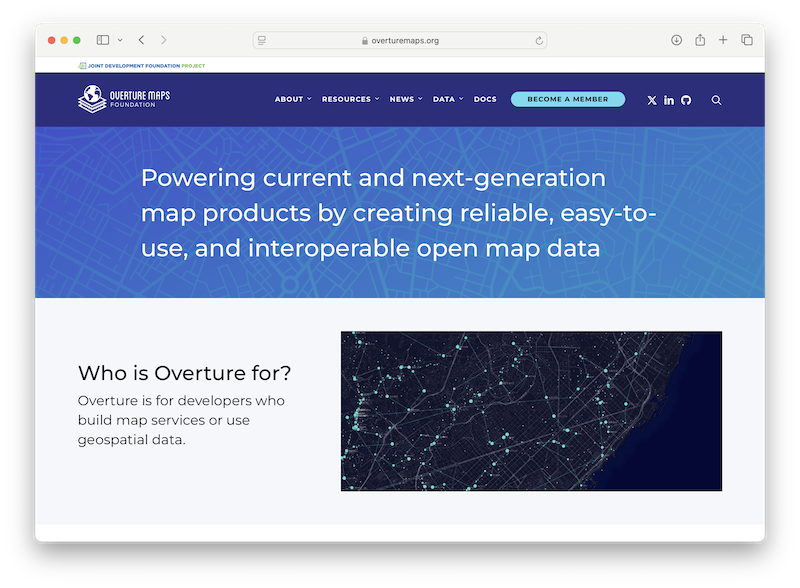The height and width of the screenshot is (588, 800).
Task: Expand the Resources menu chevron
Action: pyautogui.click(x=377, y=99)
